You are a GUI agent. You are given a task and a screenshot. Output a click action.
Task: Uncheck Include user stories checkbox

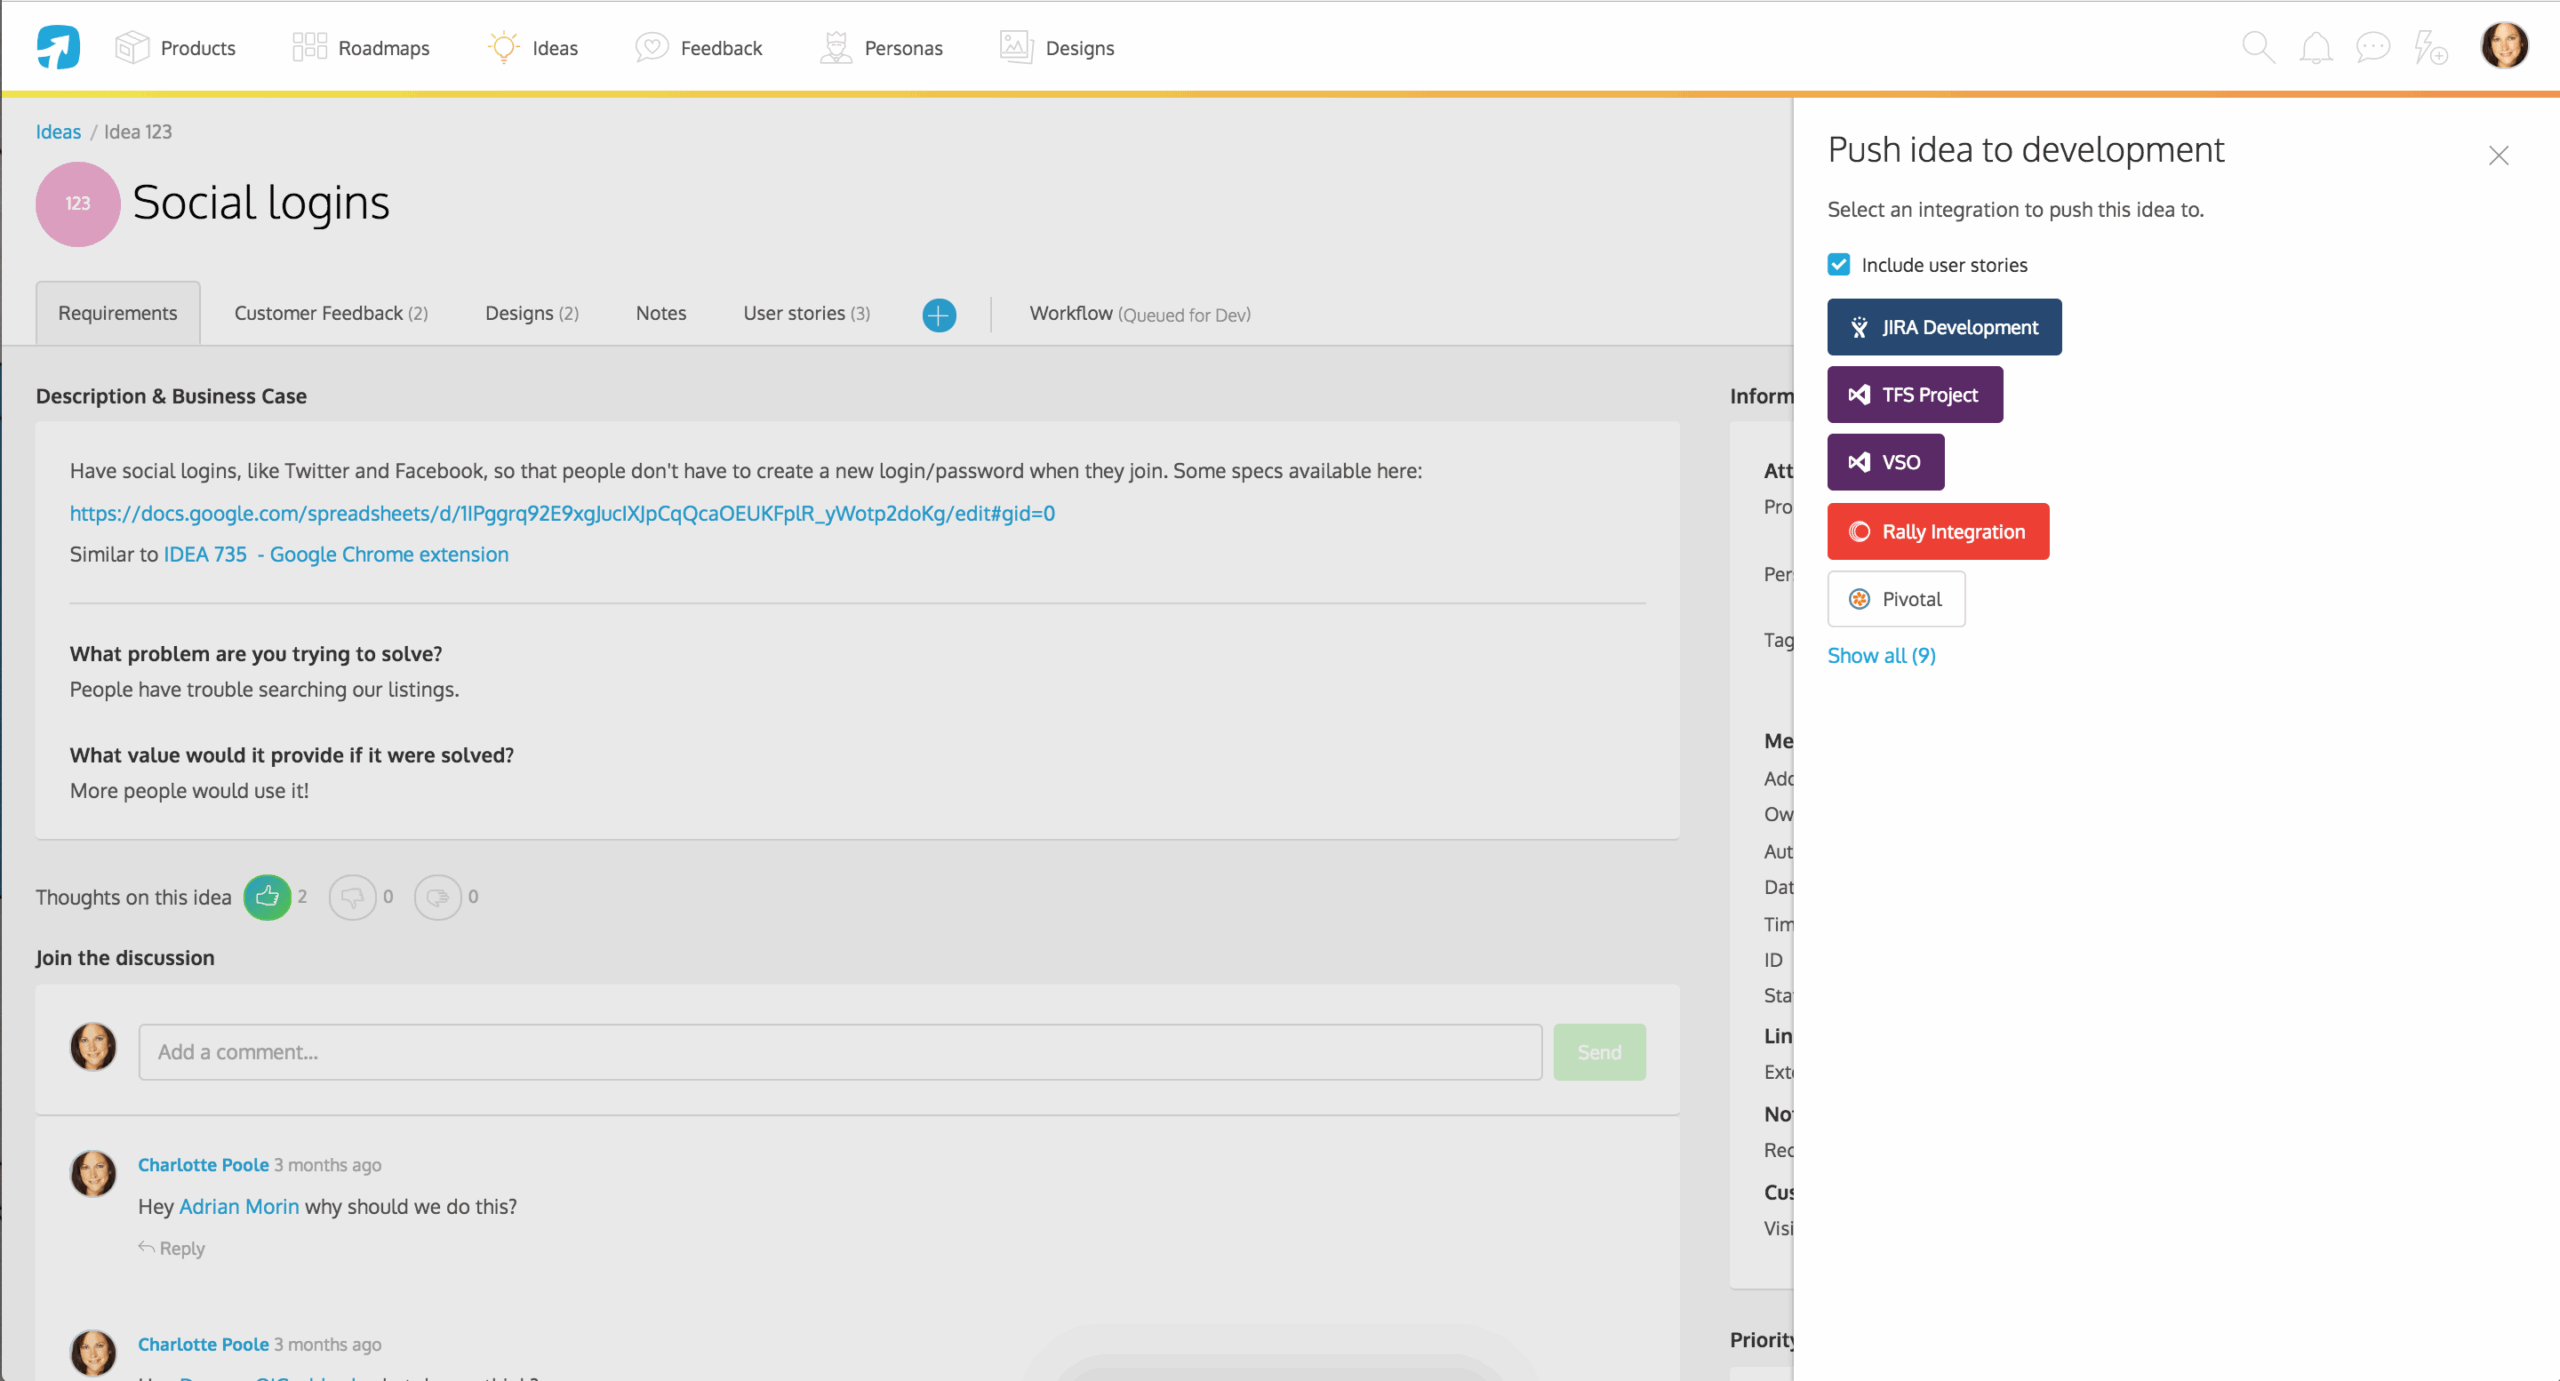click(1838, 264)
